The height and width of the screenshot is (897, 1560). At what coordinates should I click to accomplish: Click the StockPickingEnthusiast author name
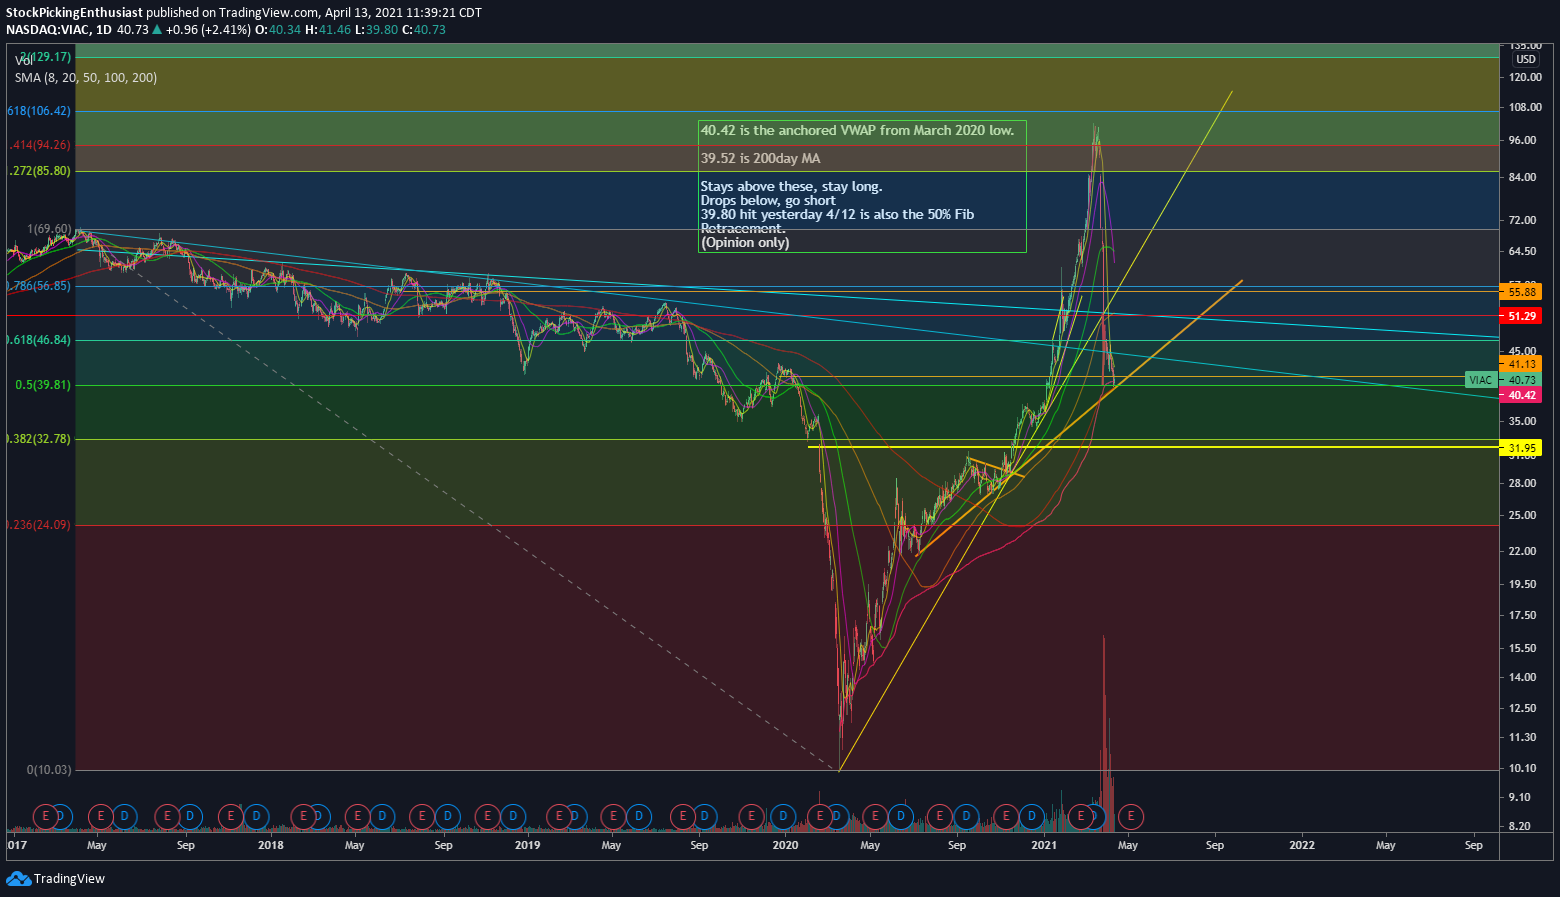pyautogui.click(x=74, y=13)
